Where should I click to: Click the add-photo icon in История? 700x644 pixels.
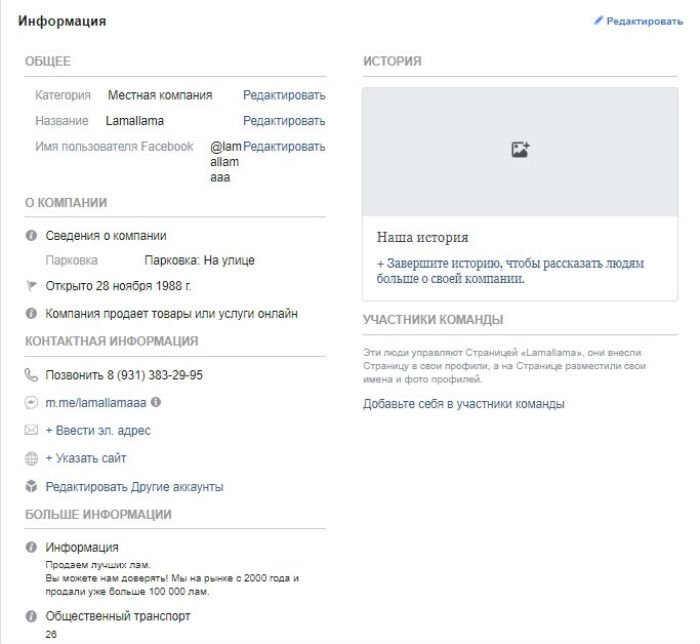tap(519, 150)
